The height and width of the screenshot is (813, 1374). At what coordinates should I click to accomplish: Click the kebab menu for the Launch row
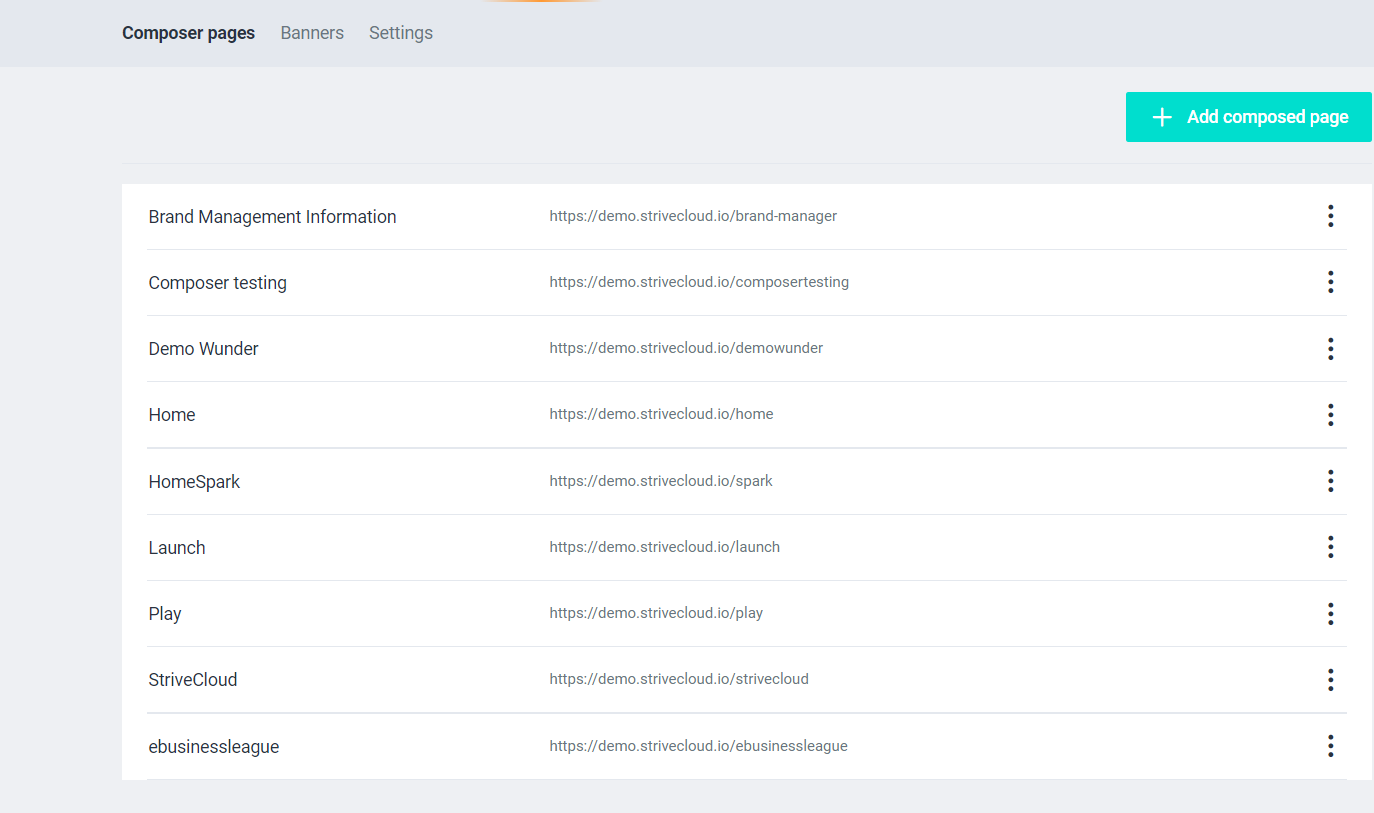point(1331,547)
